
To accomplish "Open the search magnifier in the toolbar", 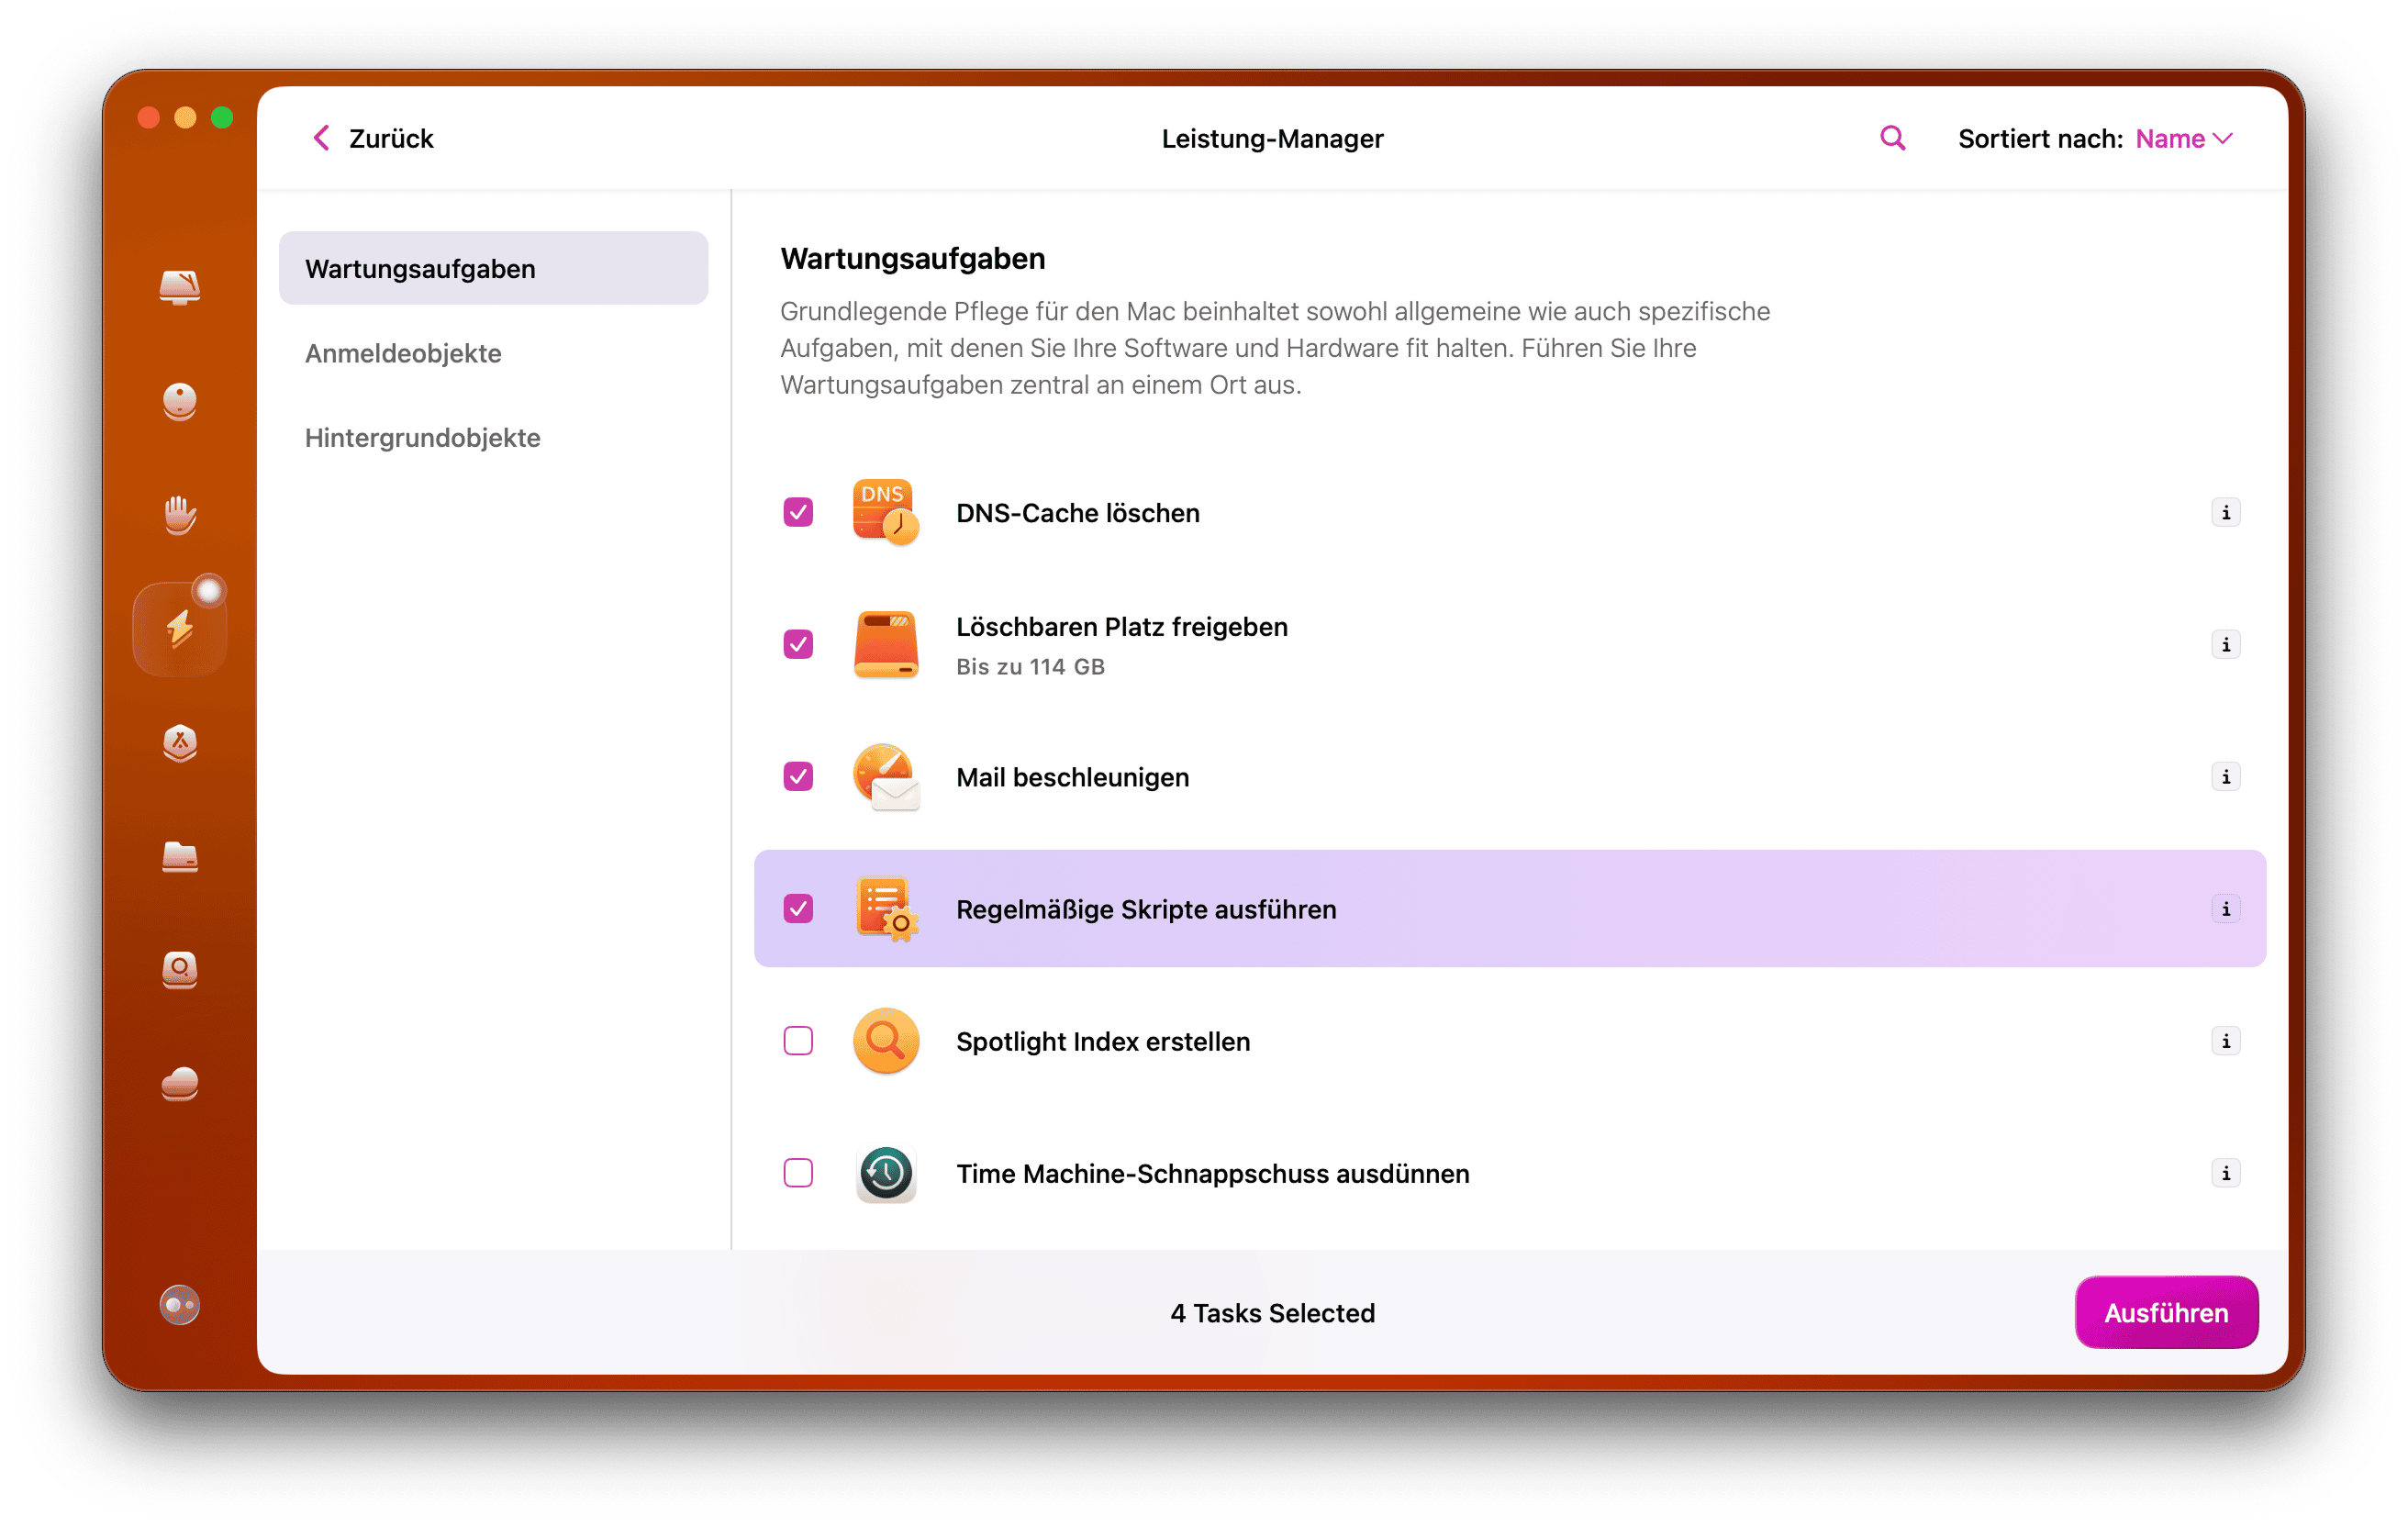I will [x=1891, y=138].
